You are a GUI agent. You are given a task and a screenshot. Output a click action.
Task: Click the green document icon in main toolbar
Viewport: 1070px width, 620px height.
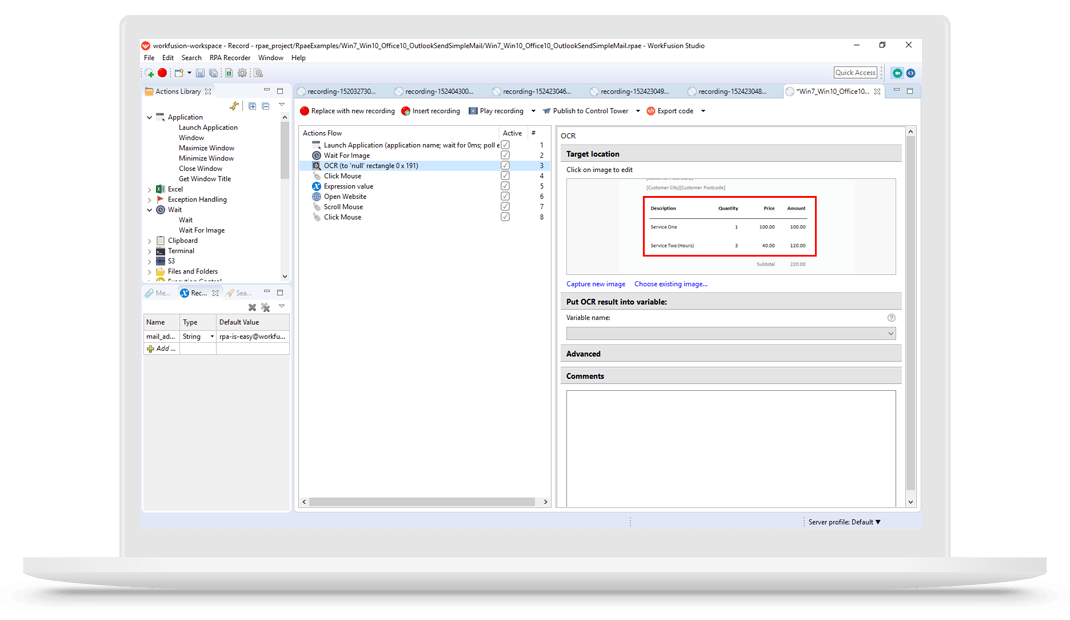[x=229, y=73]
